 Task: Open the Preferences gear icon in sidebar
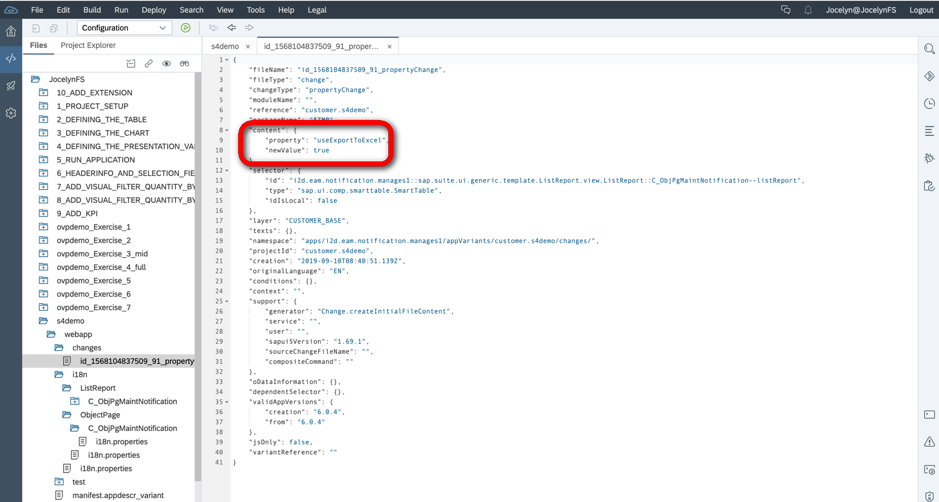[11, 113]
